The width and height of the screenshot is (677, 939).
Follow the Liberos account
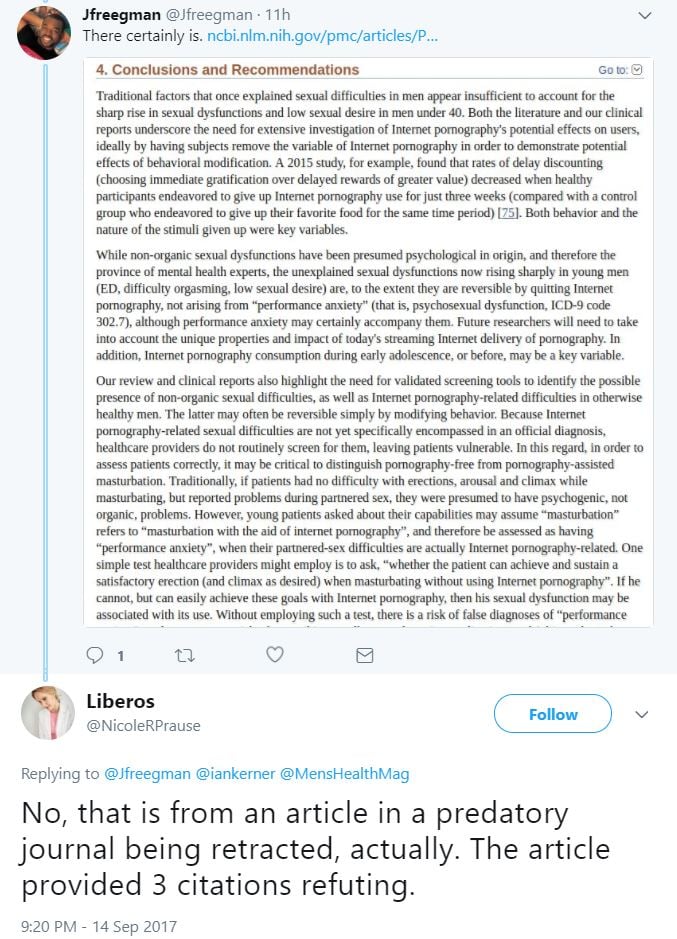coord(553,714)
